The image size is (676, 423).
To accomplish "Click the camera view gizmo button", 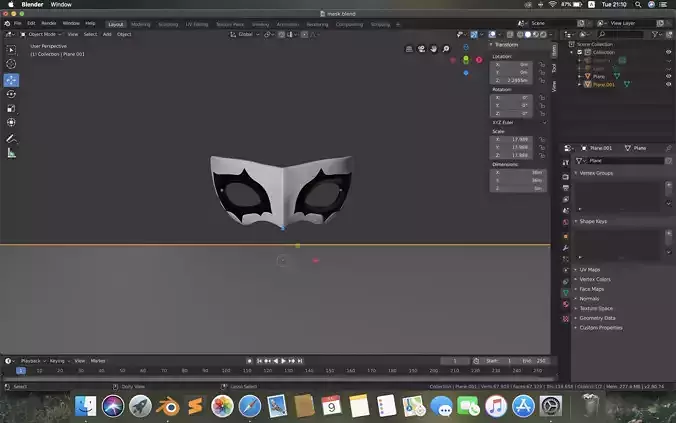I will click(421, 49).
